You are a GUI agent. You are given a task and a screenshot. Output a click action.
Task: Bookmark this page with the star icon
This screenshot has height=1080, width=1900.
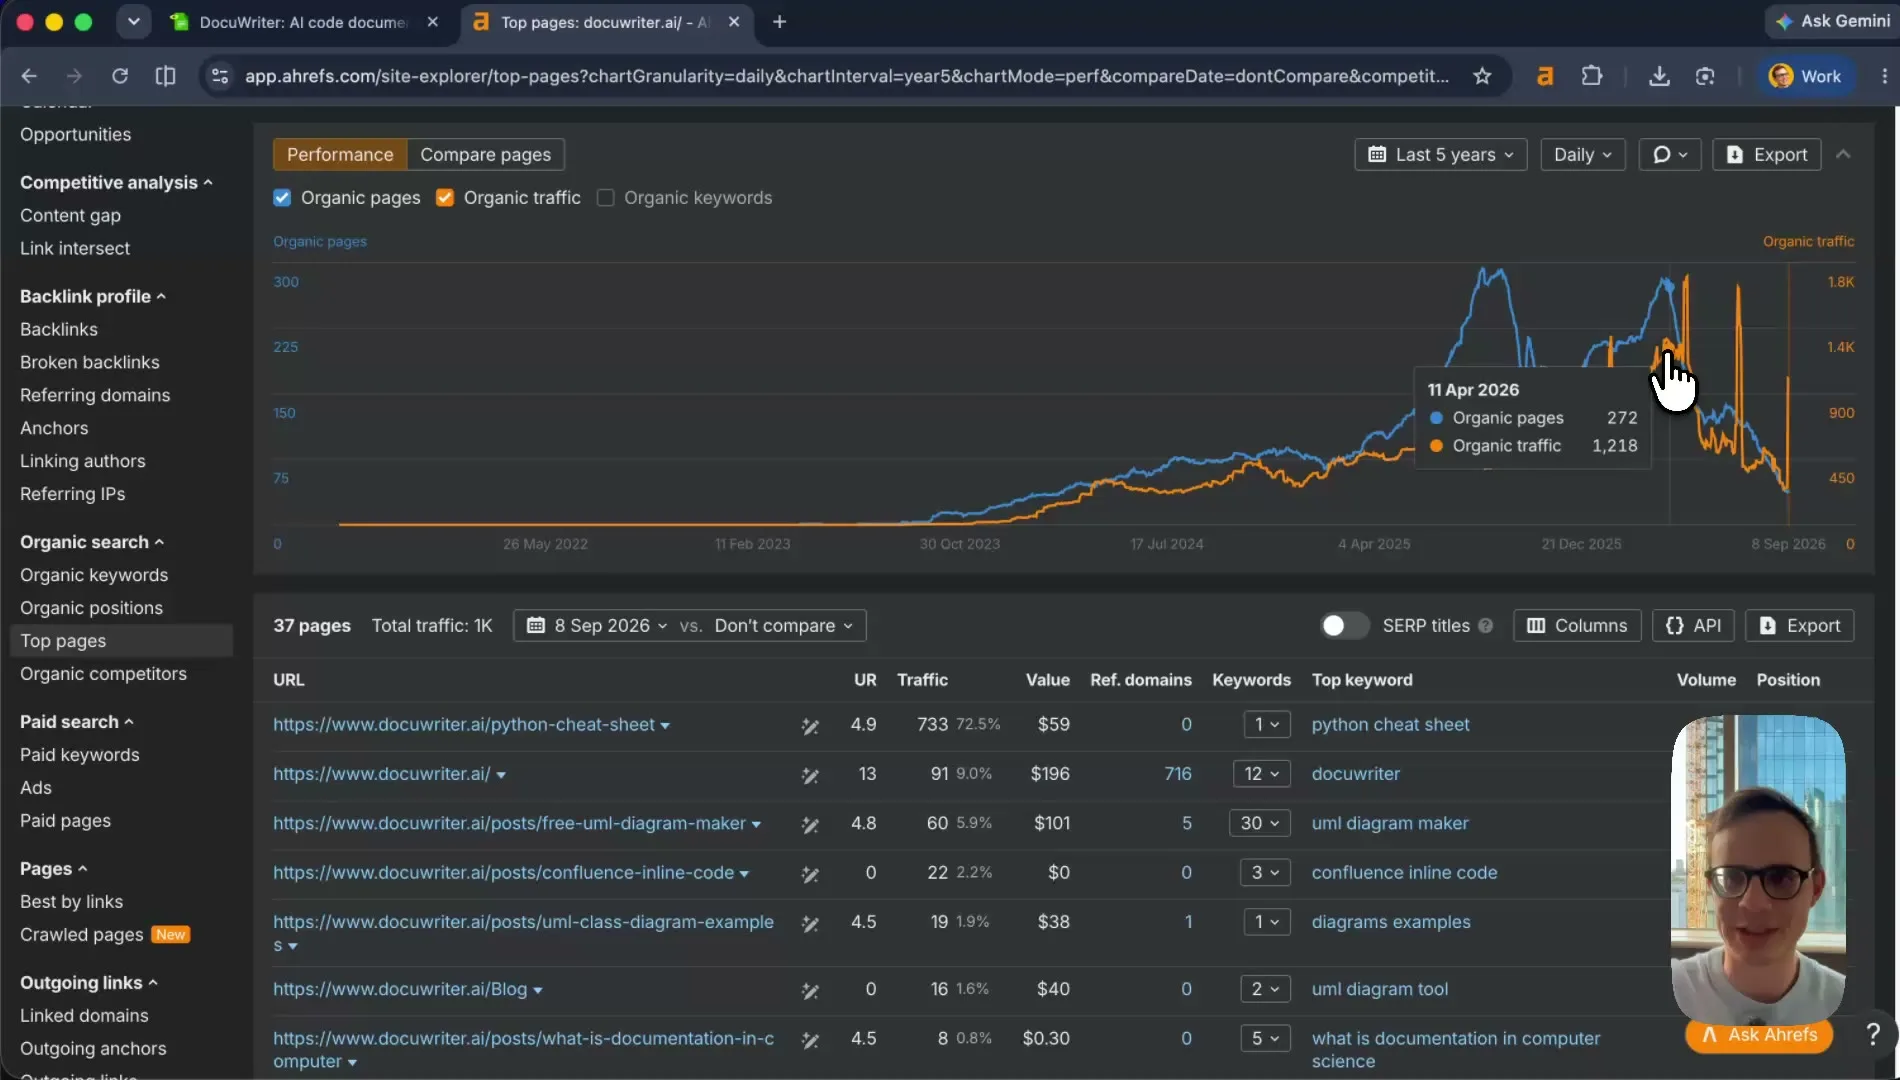click(1482, 76)
